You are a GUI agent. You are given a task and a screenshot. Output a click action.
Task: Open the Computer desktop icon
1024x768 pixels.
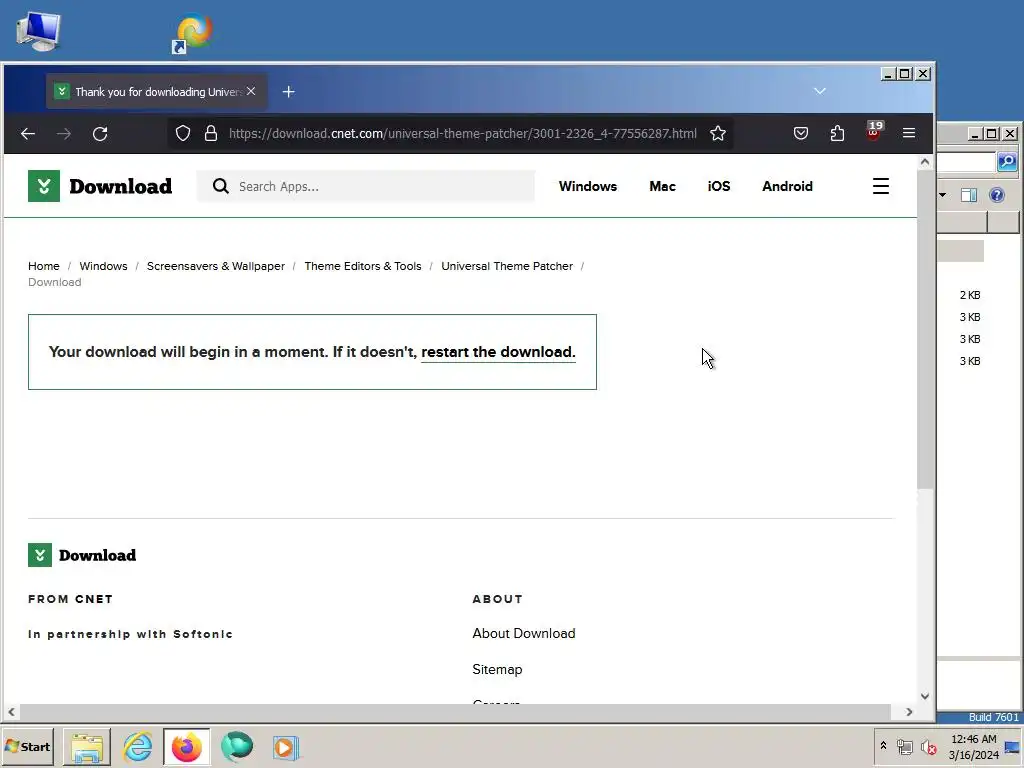pos(38,32)
